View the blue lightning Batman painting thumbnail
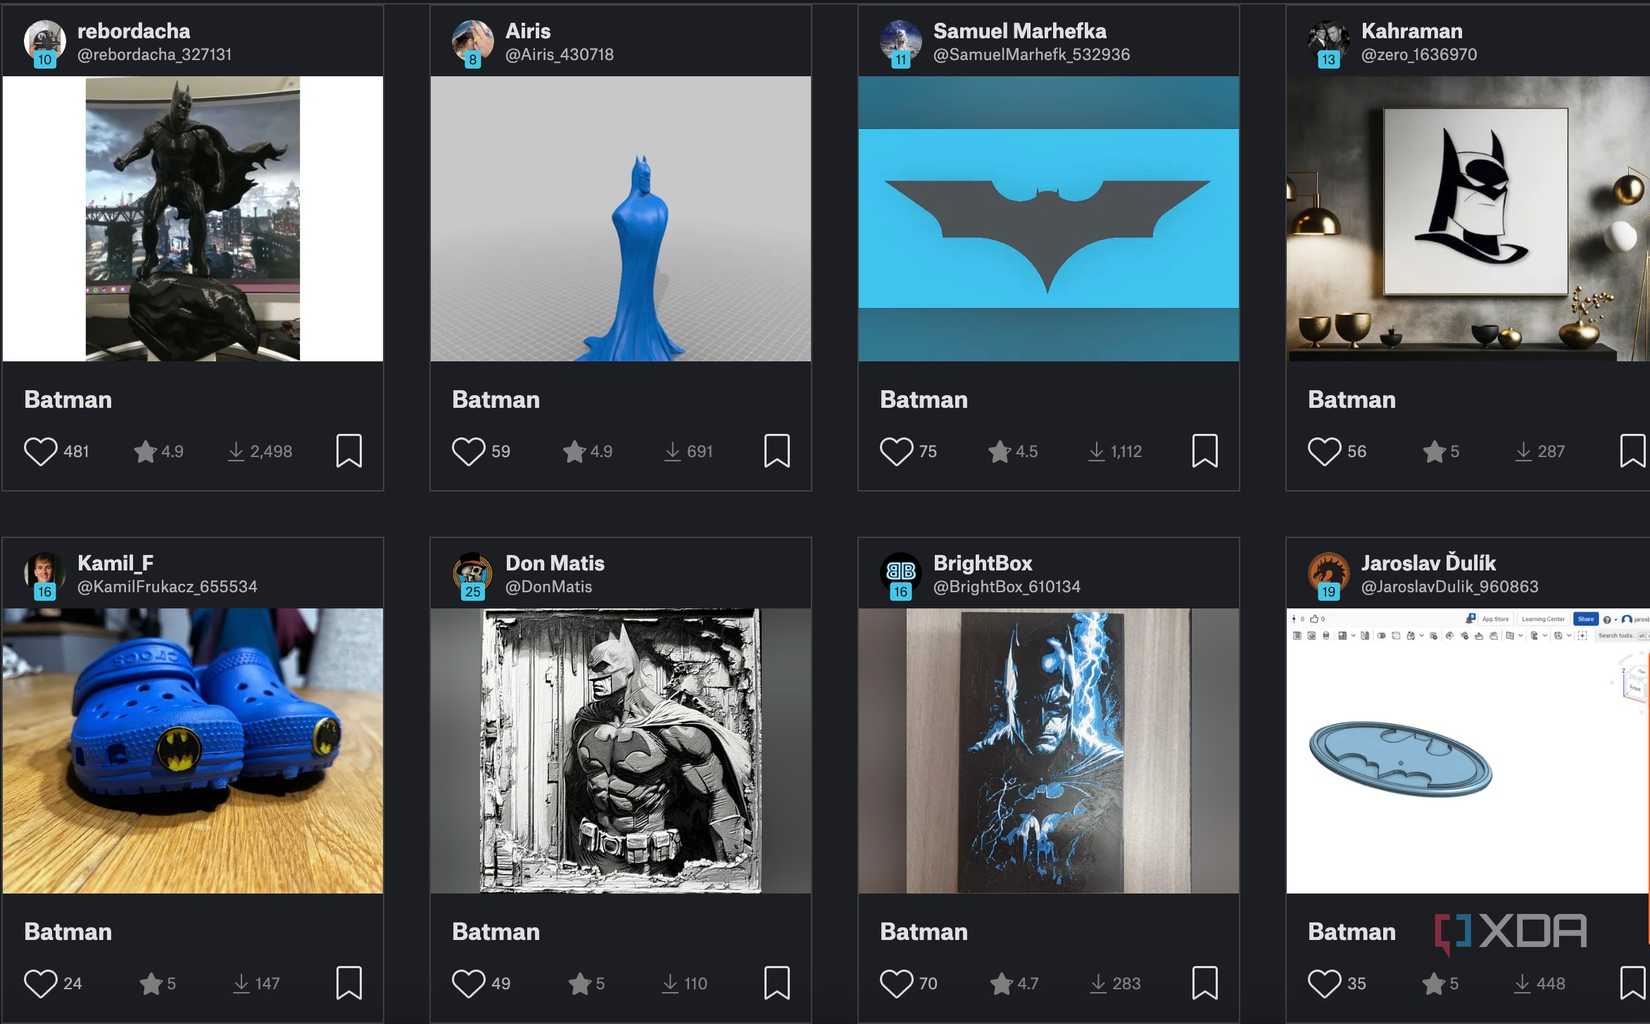The width and height of the screenshot is (1650, 1024). tap(1049, 751)
